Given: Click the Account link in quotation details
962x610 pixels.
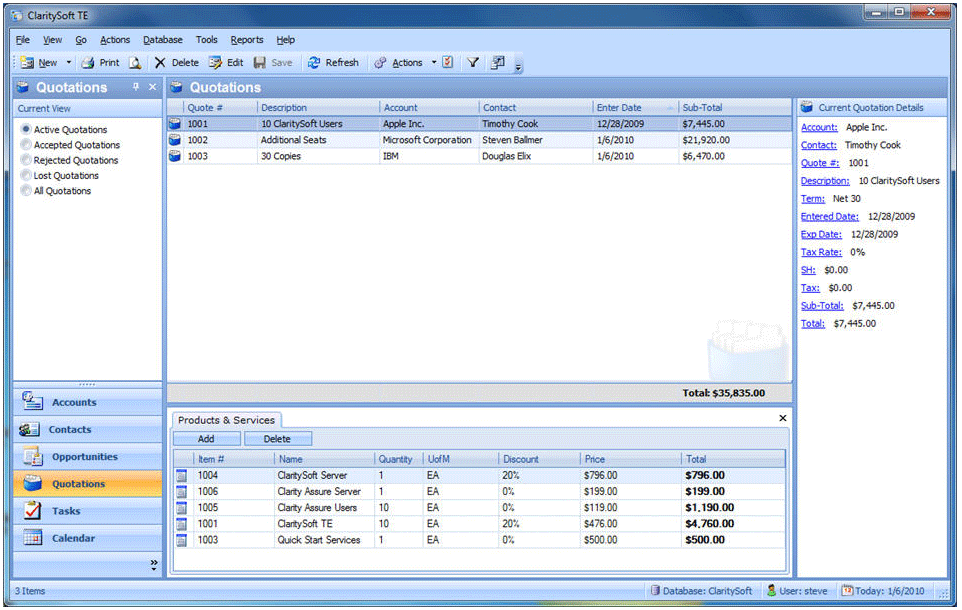Looking at the screenshot, I should click(x=819, y=127).
